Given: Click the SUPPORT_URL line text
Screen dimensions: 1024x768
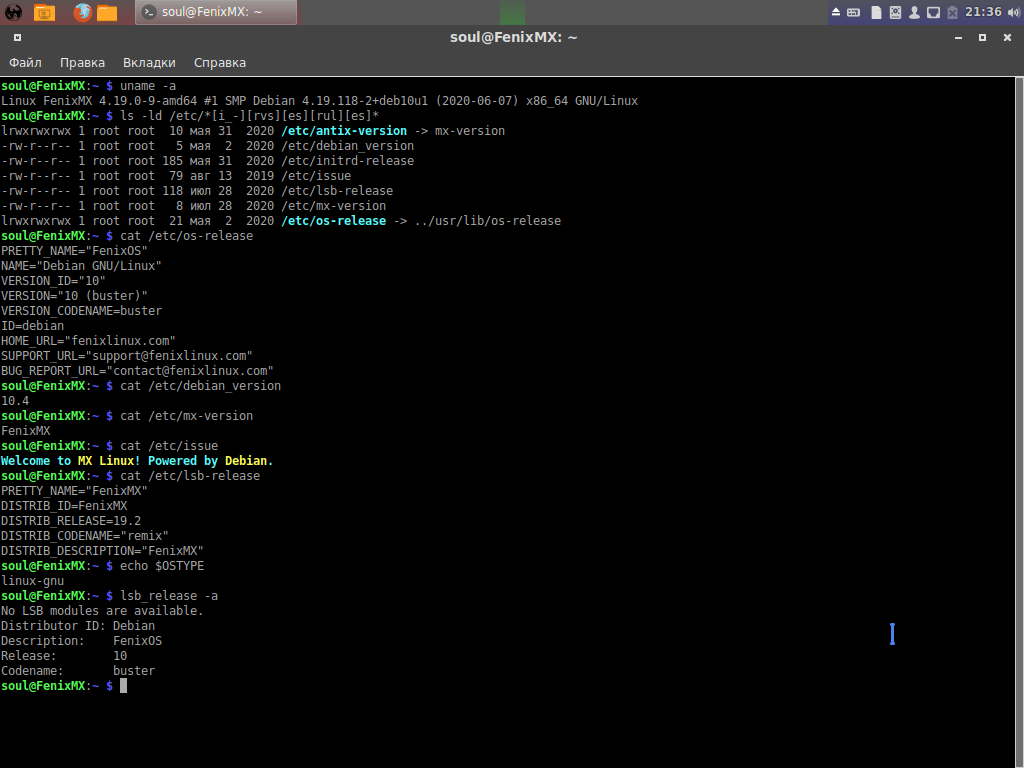Looking at the screenshot, I should (x=127, y=356).
